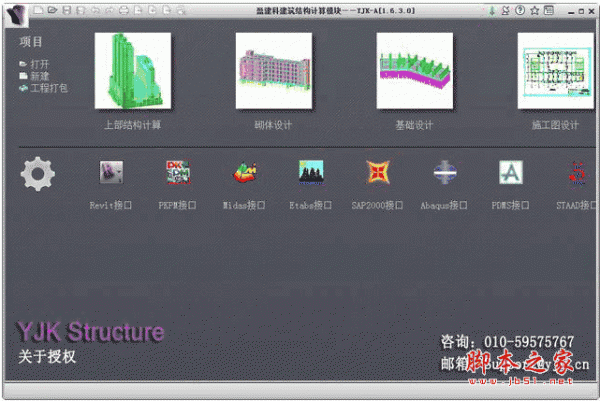
Task: Click the 咨询 phone number 010-59575767
Action: point(529,342)
